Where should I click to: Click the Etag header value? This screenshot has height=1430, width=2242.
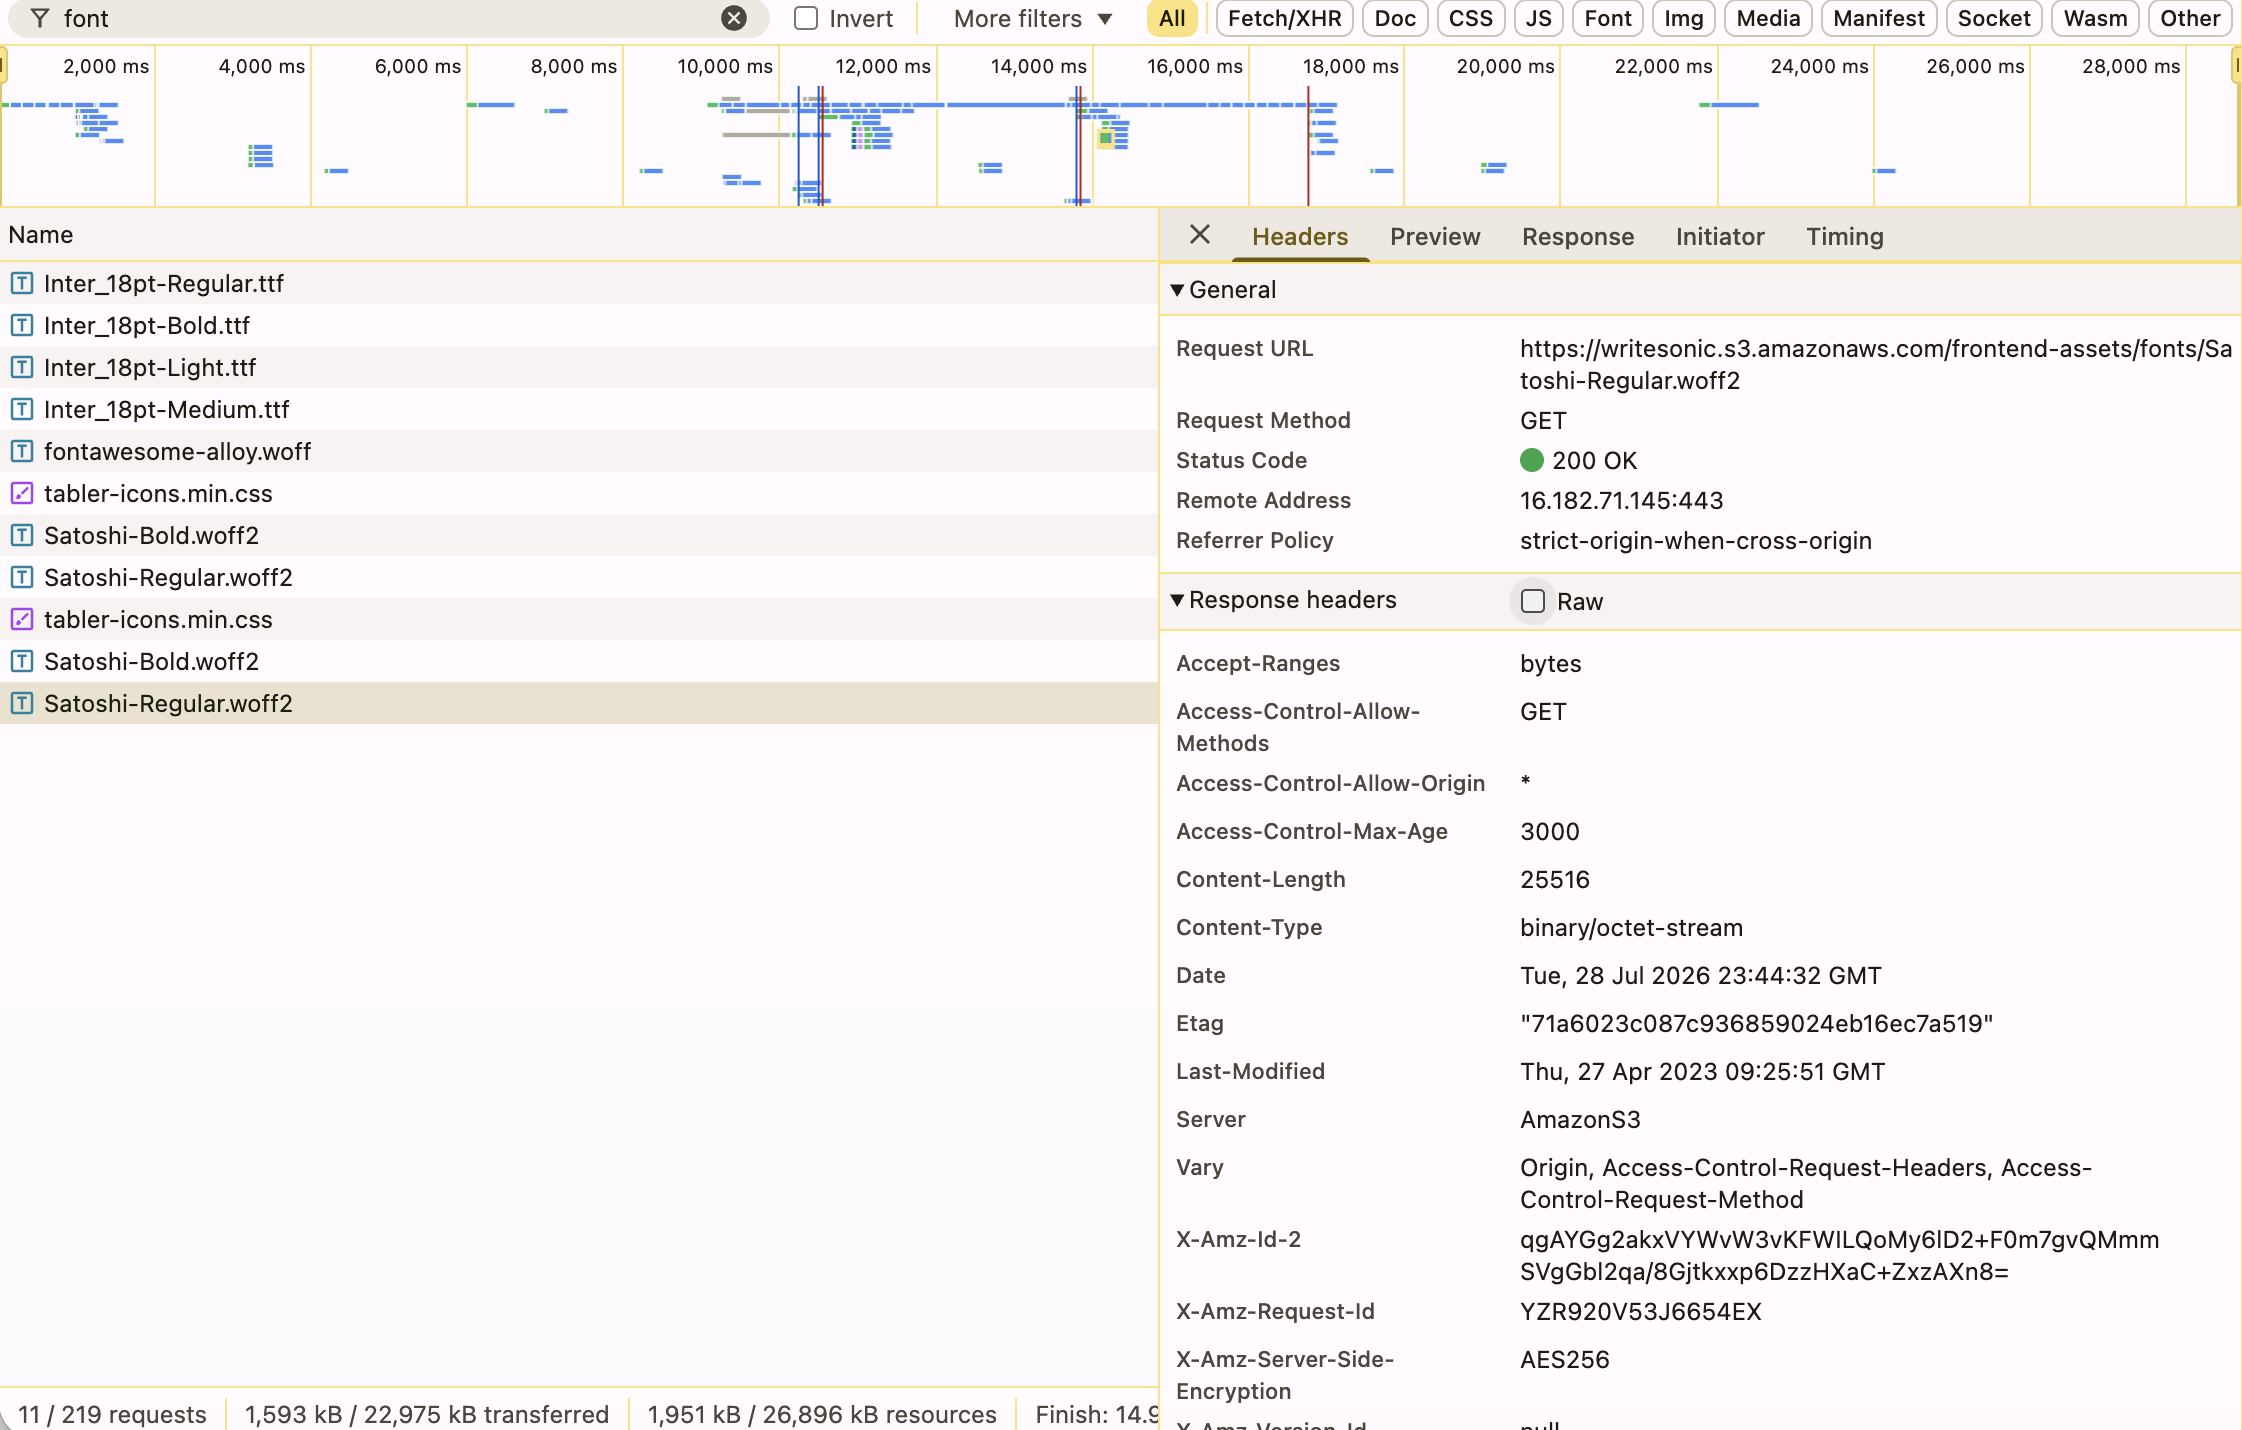coord(1756,1023)
